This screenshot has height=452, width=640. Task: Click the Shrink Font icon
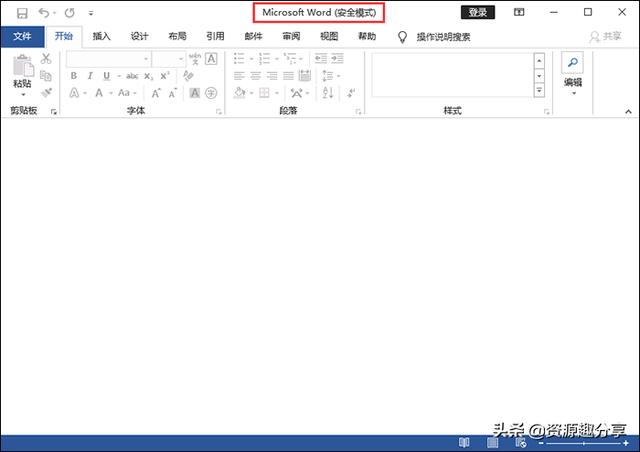[x=173, y=94]
